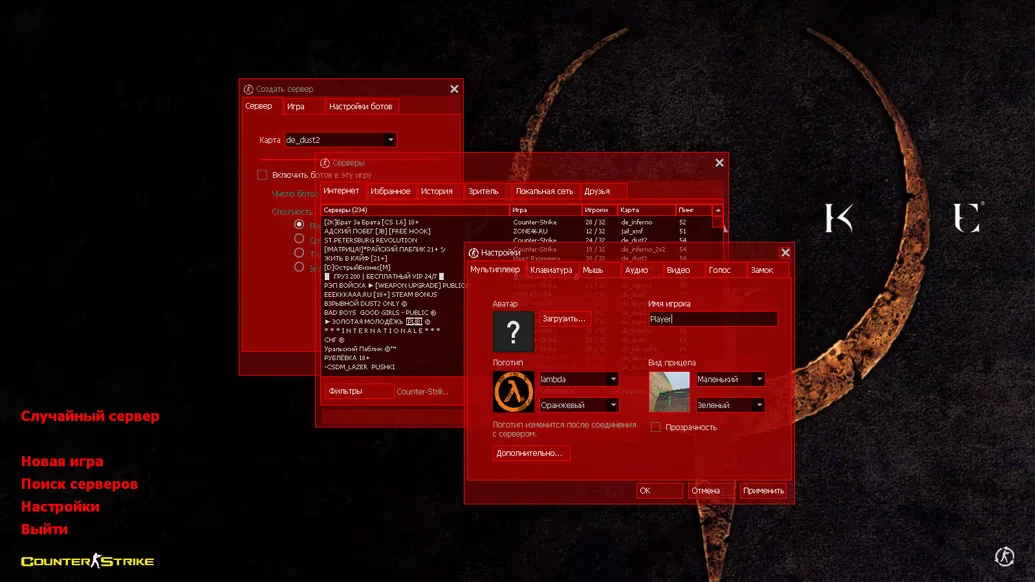Open Фильтры in the Серверы window
Viewport: 1035px width, 582px height.
358,391
